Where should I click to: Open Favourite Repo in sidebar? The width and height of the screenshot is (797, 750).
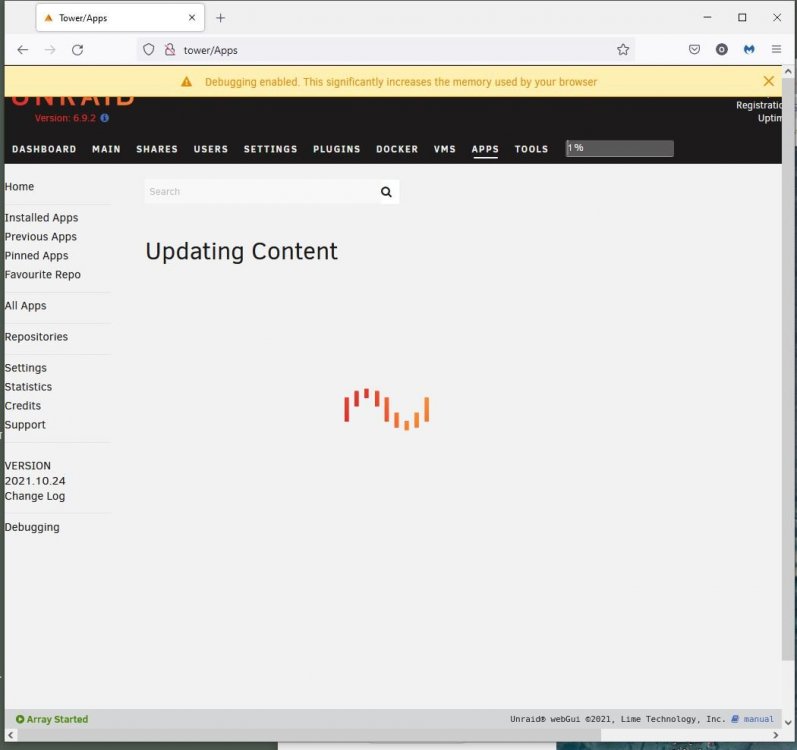(x=43, y=274)
